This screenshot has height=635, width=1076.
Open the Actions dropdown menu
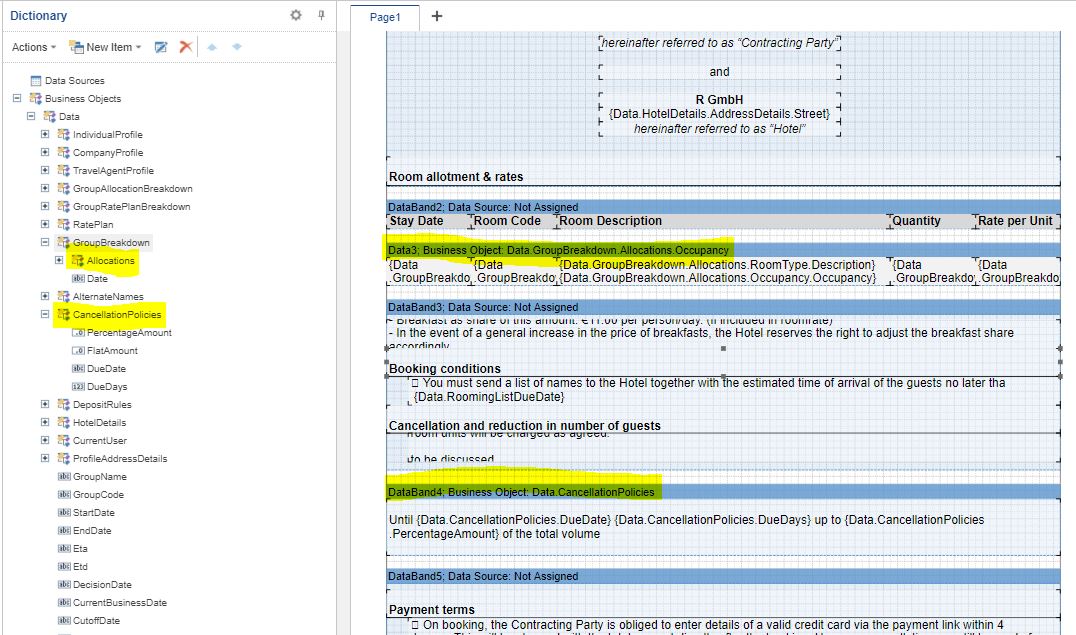click(x=34, y=47)
